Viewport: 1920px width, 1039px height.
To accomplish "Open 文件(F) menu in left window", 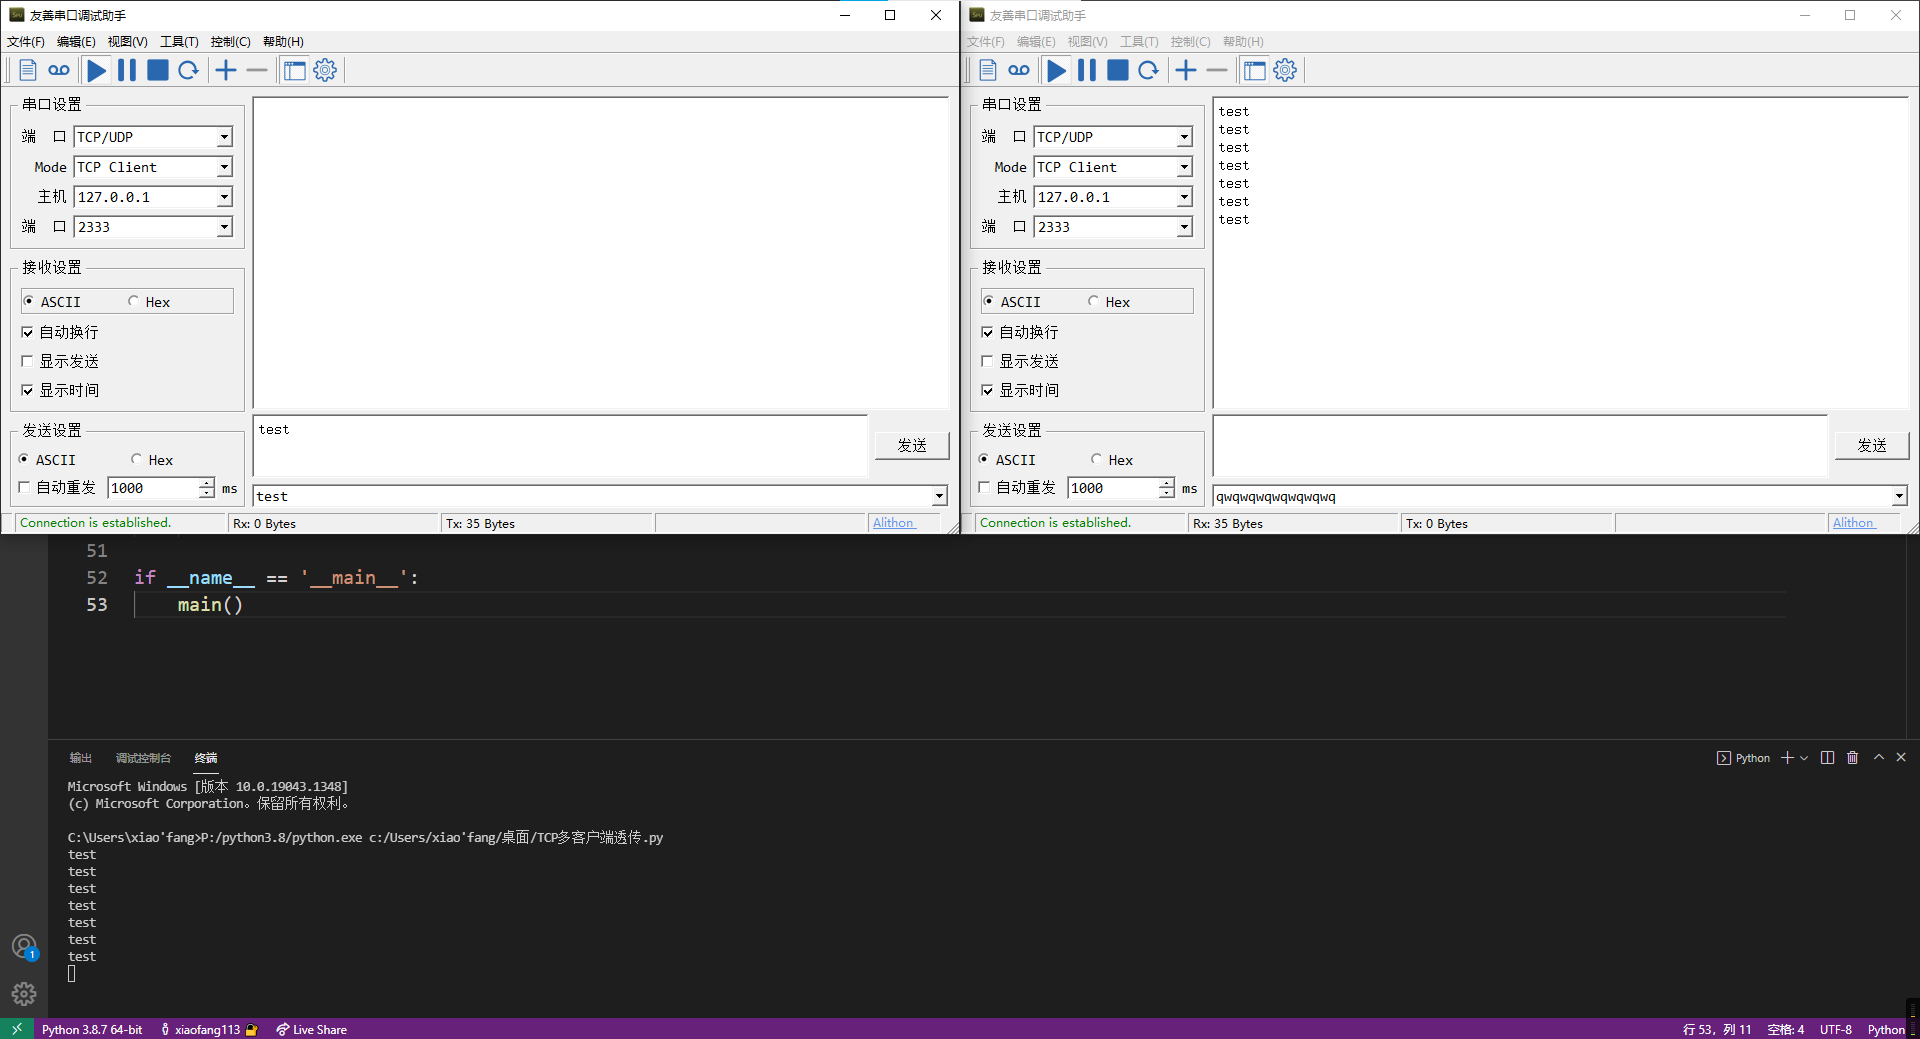I will coord(26,42).
